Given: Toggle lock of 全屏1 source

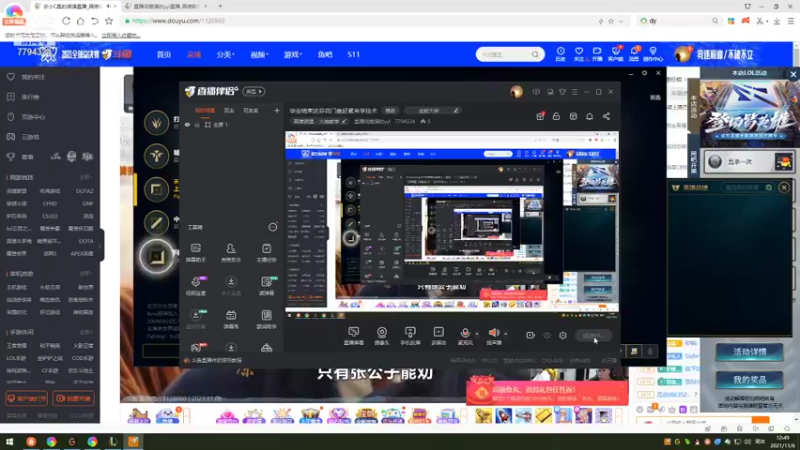Looking at the screenshot, I should tap(197, 124).
